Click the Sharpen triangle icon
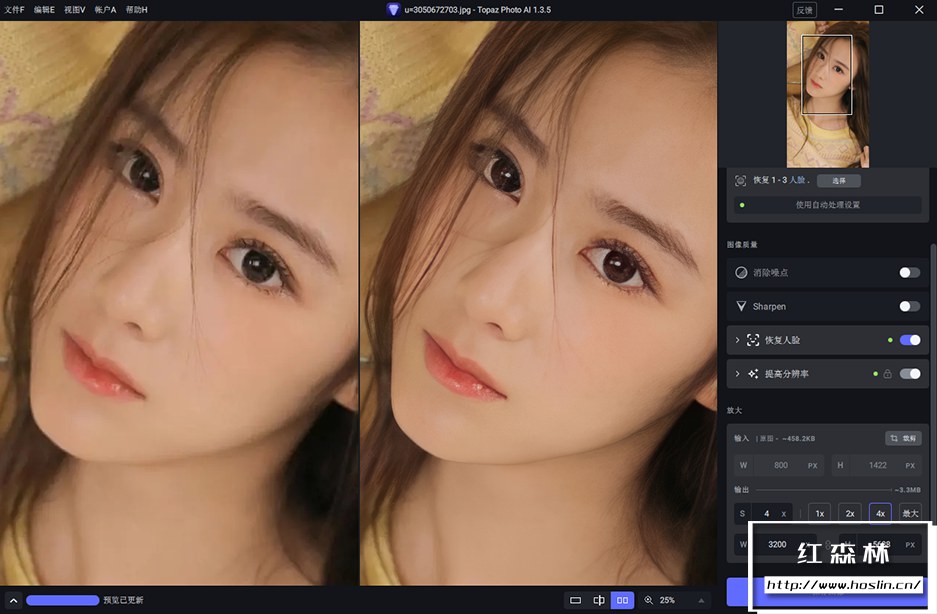This screenshot has width=937, height=614. point(741,306)
